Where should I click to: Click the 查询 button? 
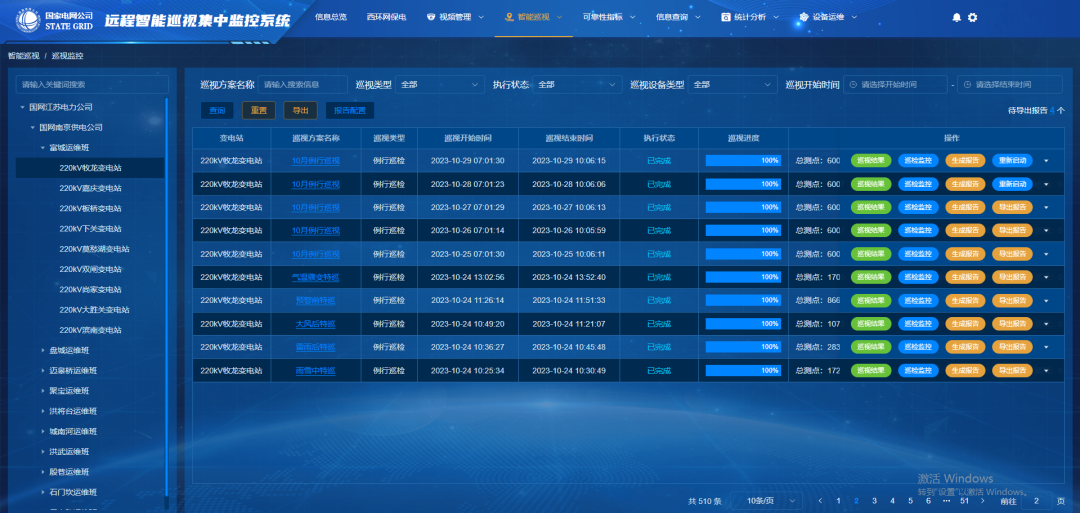coord(216,110)
